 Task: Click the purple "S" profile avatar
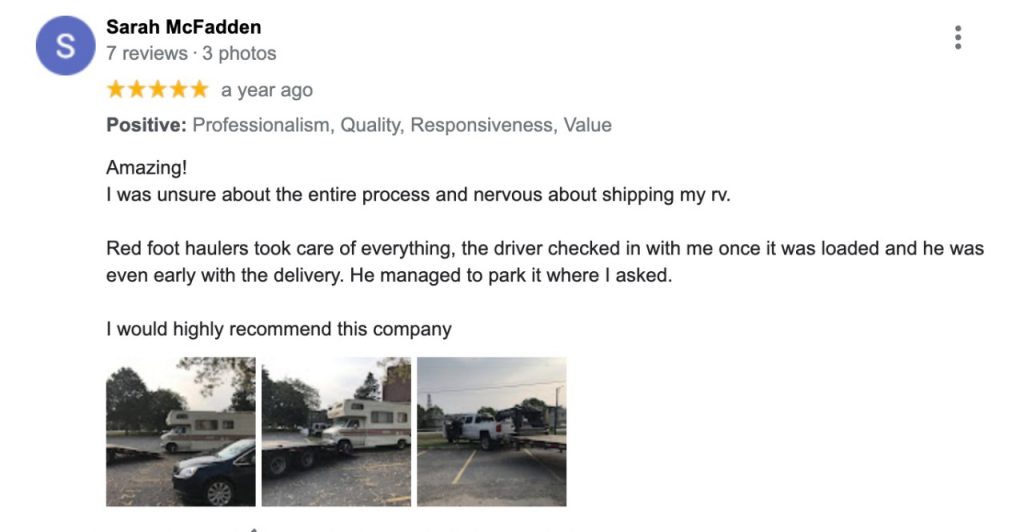click(x=65, y=46)
